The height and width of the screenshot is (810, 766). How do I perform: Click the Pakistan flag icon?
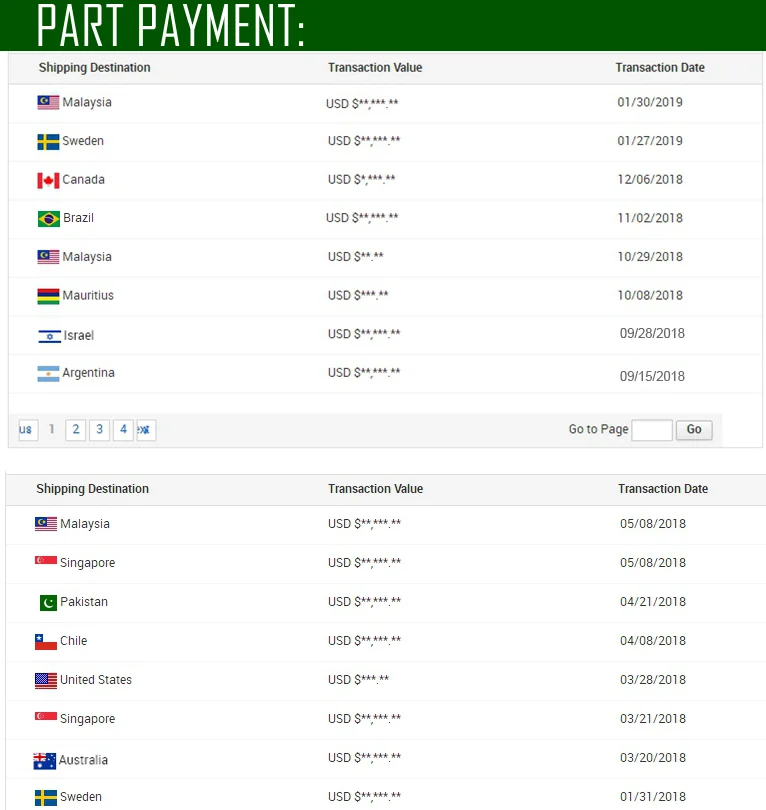pos(47,602)
